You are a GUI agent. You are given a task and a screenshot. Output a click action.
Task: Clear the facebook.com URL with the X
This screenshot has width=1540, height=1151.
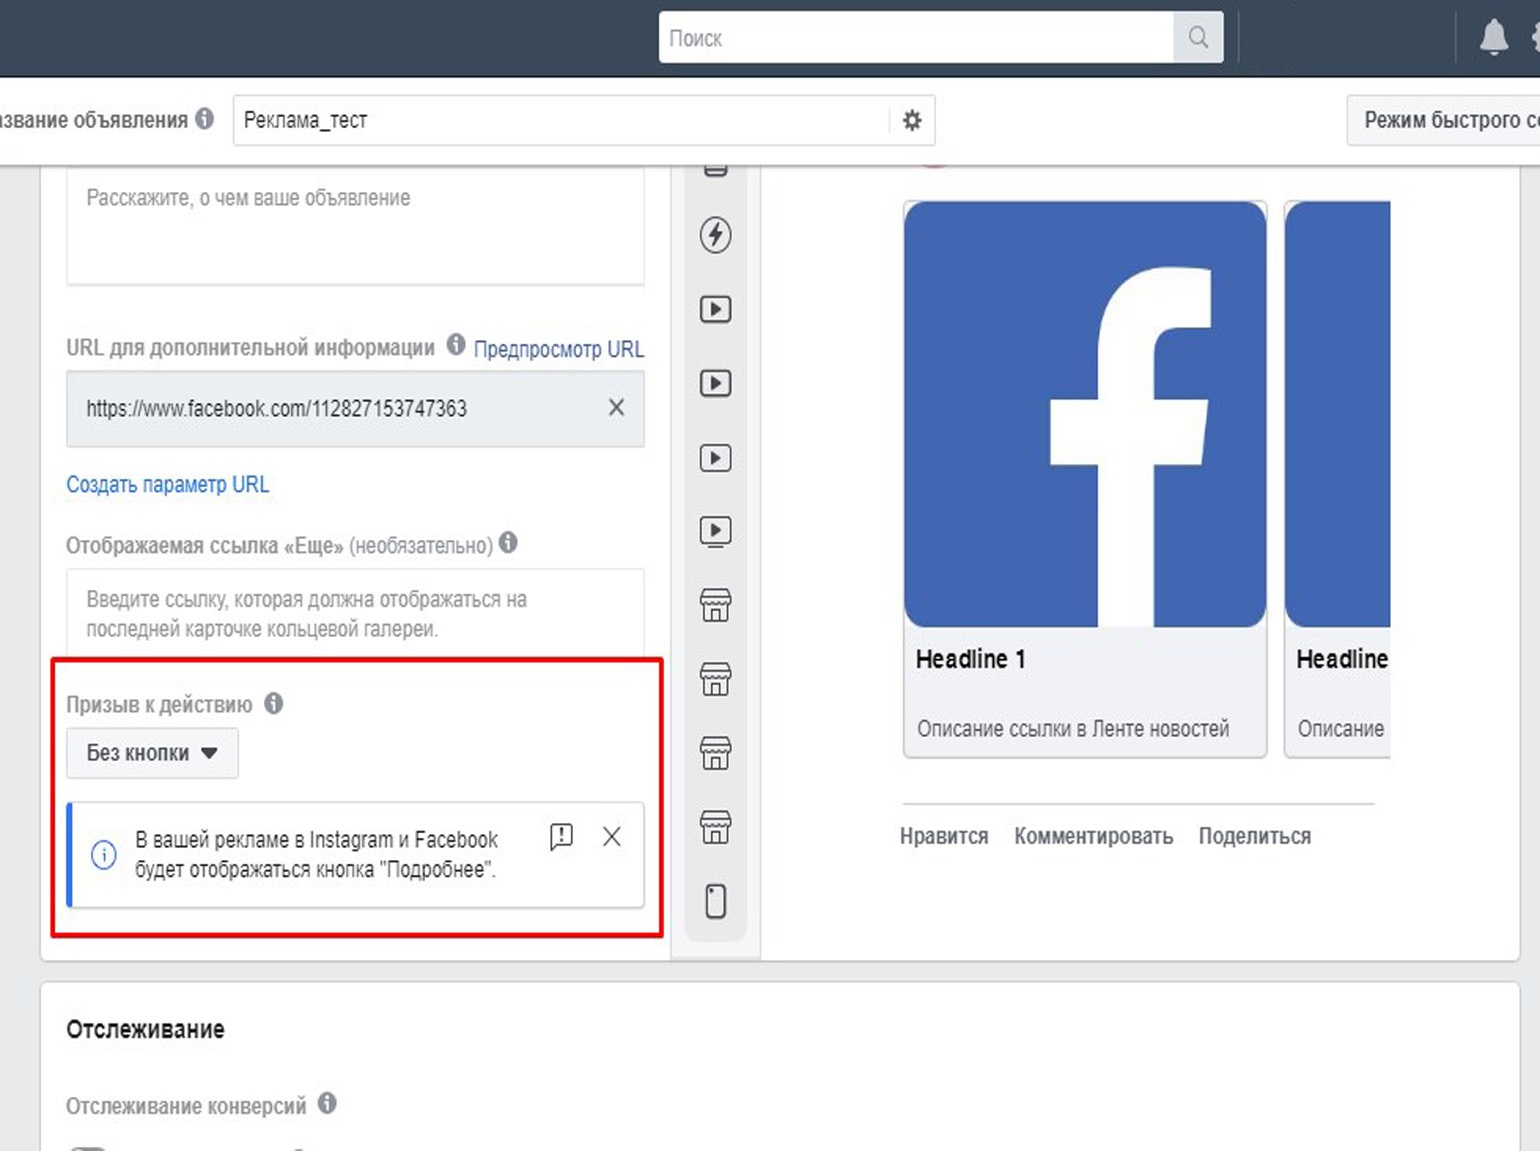pyautogui.click(x=616, y=407)
